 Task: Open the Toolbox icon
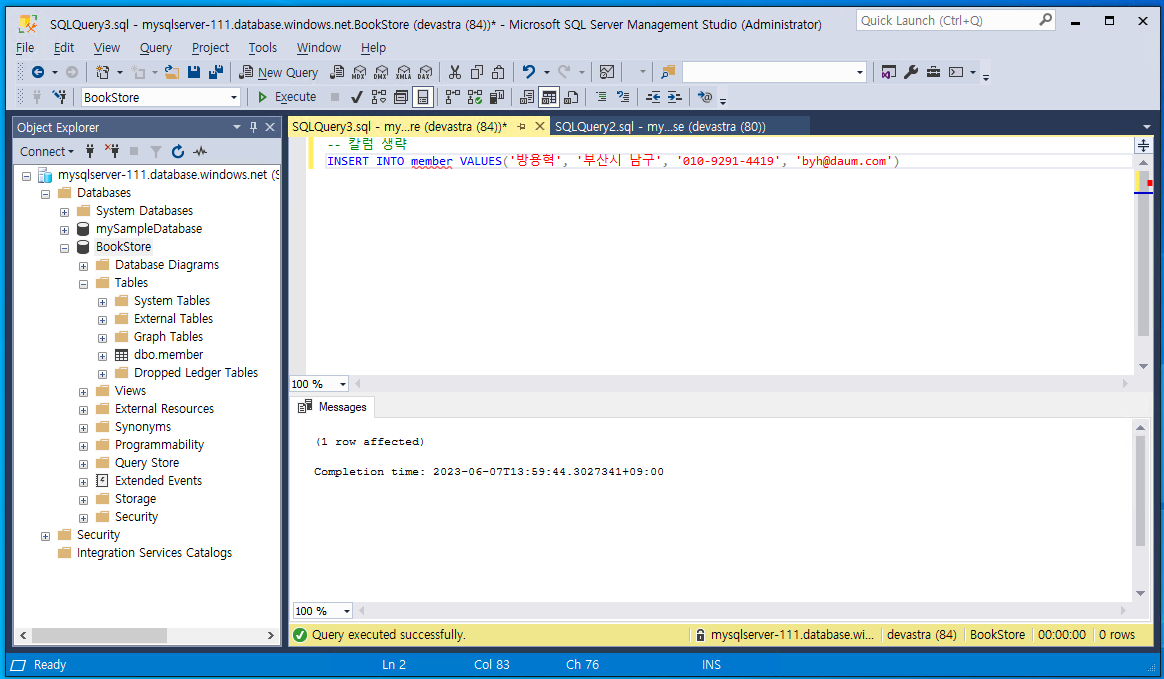point(933,72)
